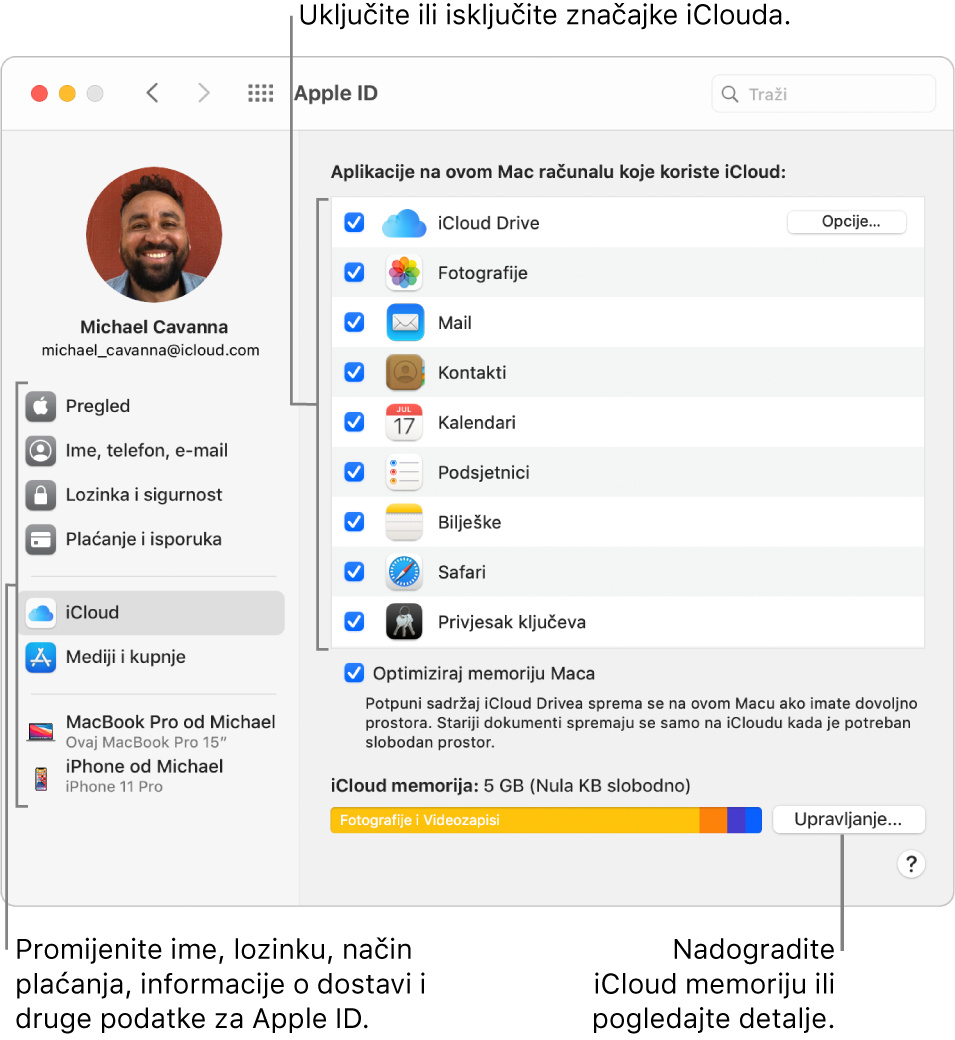Go back with the left chevron
Viewport: 955px width, 1040px height.
point(153,93)
